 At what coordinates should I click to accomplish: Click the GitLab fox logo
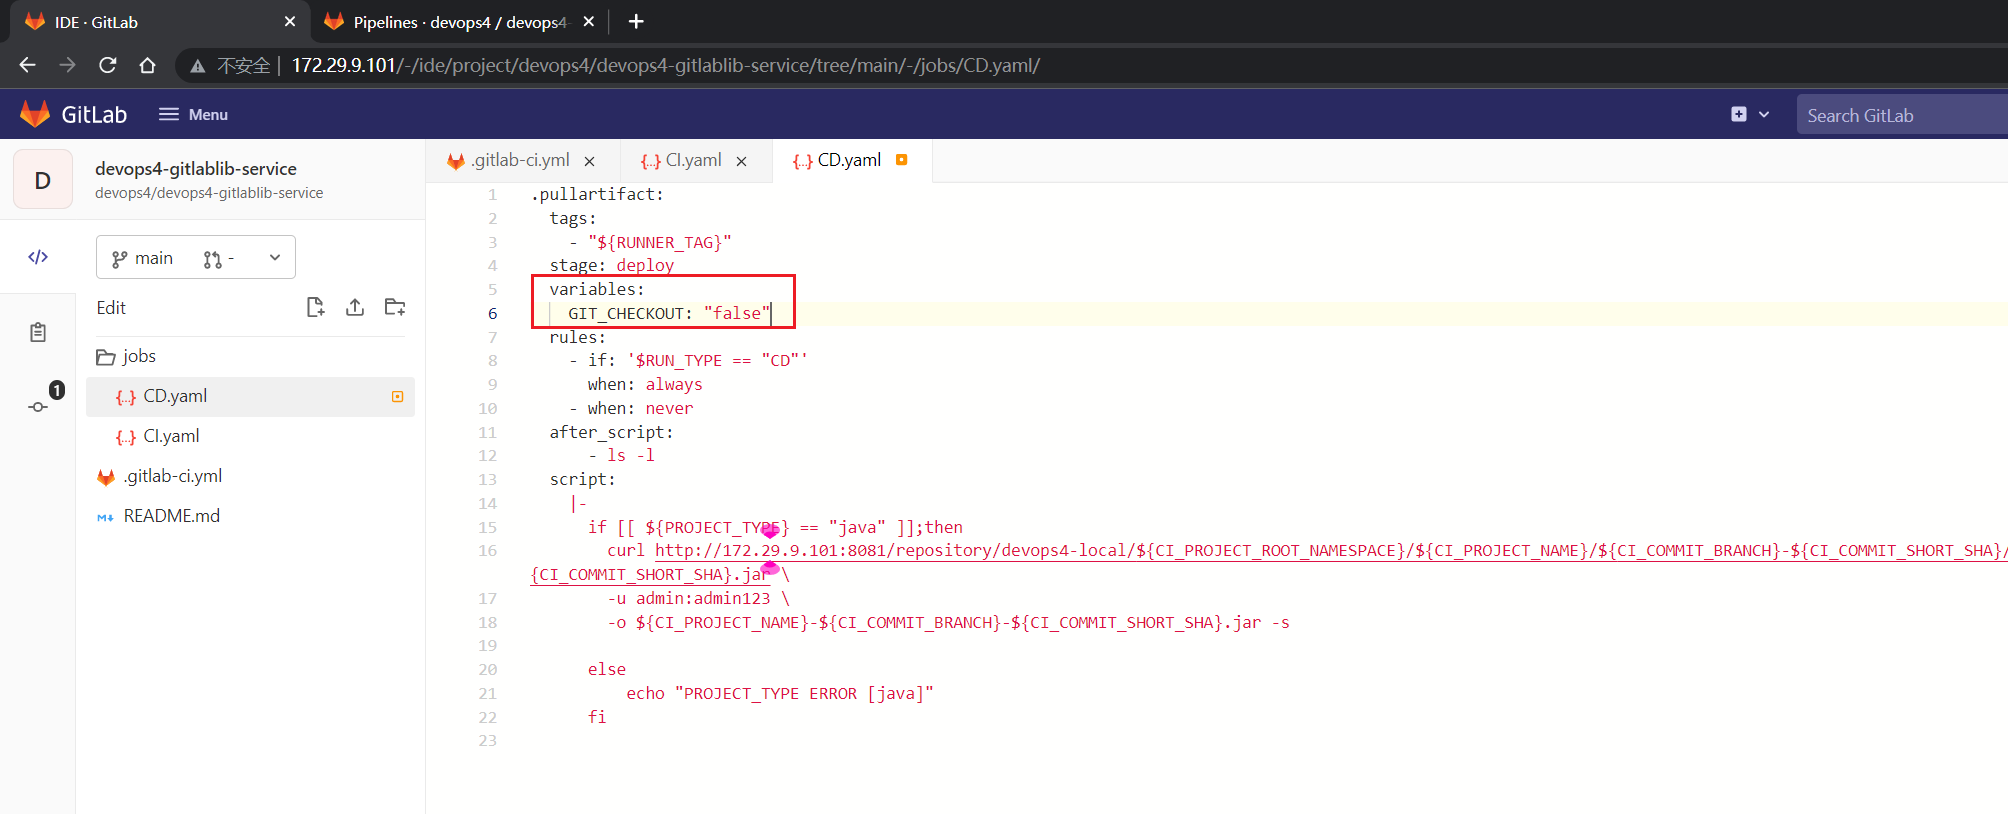tap(35, 114)
